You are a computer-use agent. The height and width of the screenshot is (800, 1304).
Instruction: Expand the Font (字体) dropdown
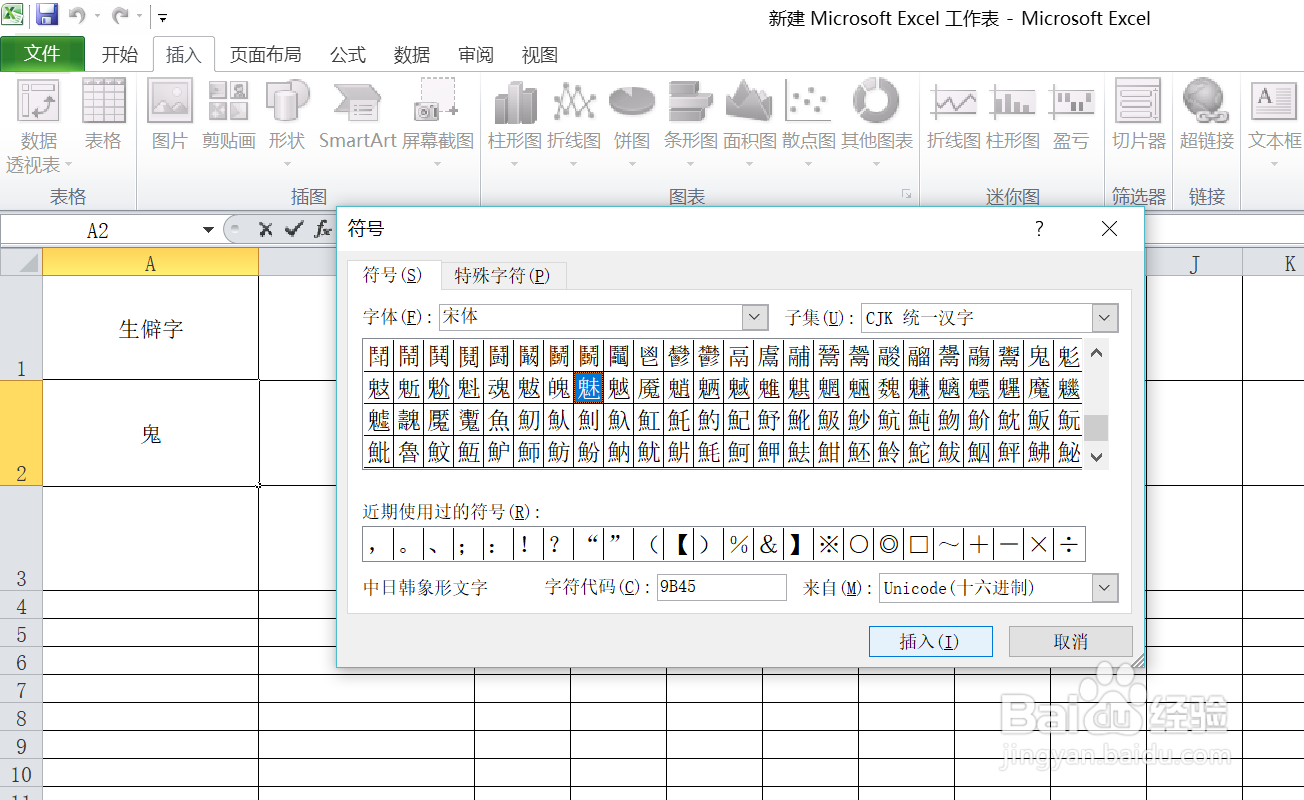click(755, 318)
